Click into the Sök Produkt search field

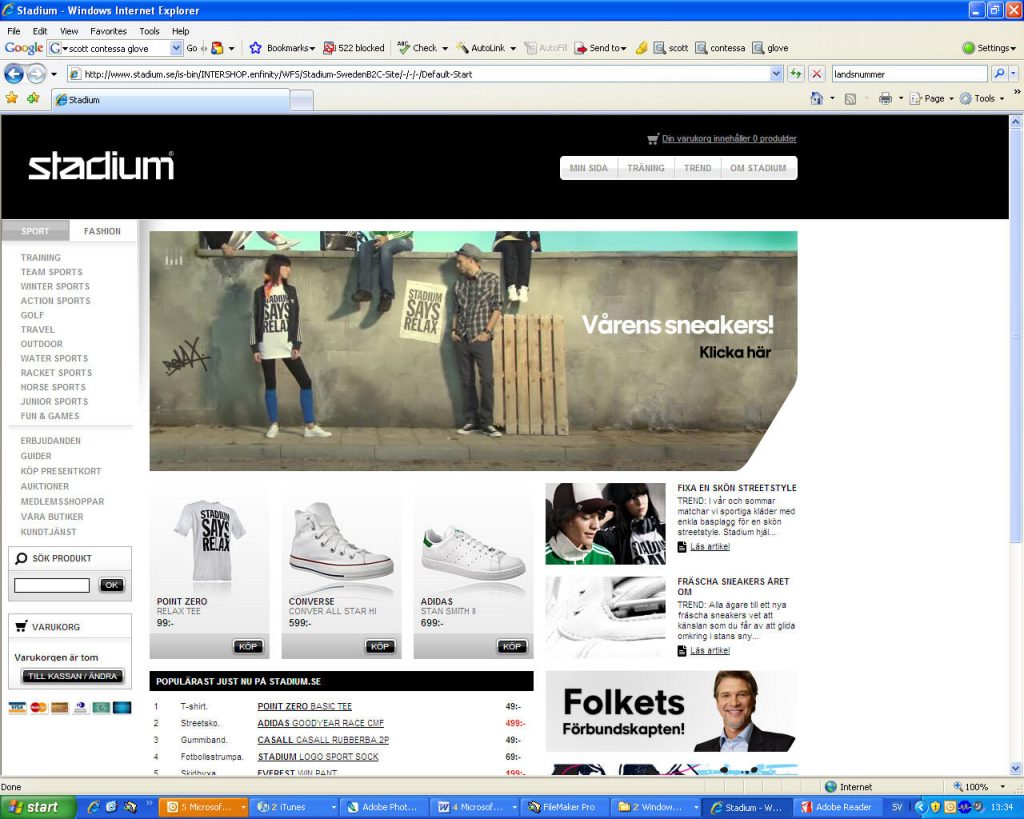tap(52, 585)
